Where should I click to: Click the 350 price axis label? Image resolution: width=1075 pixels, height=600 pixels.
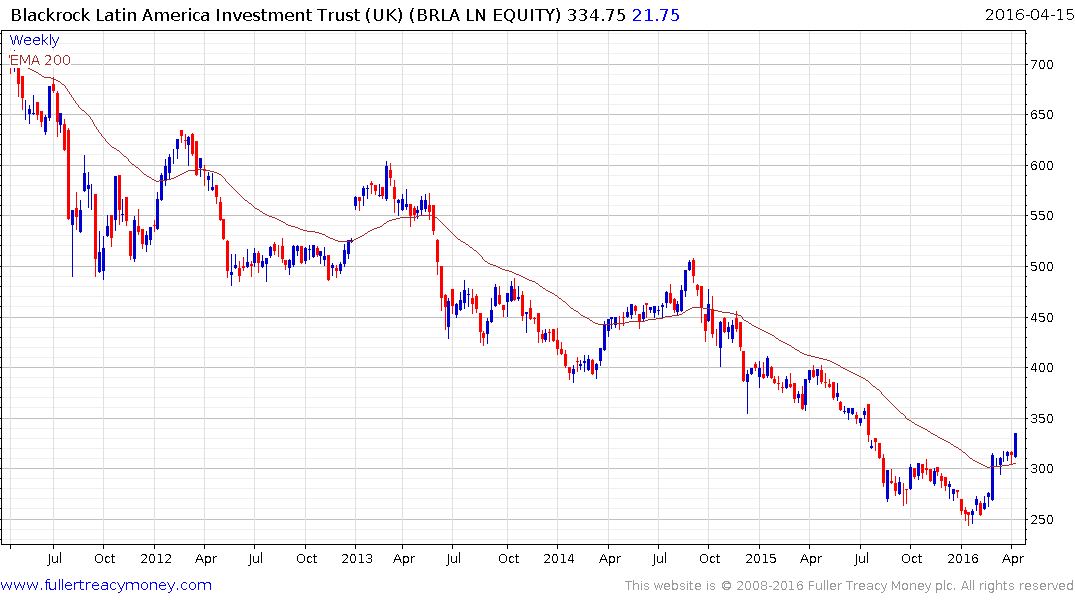(x=1042, y=418)
